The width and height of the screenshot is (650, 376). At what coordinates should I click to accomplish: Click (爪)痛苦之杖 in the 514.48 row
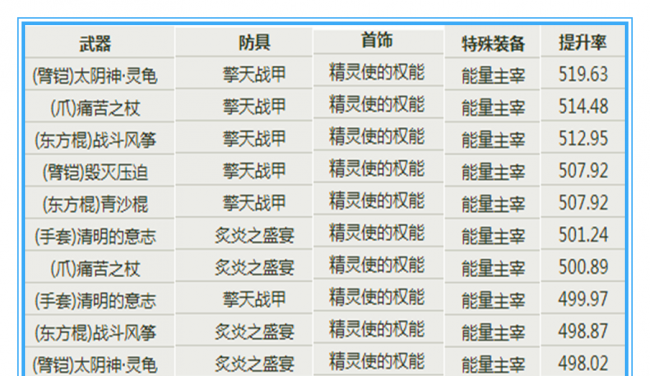pos(95,108)
